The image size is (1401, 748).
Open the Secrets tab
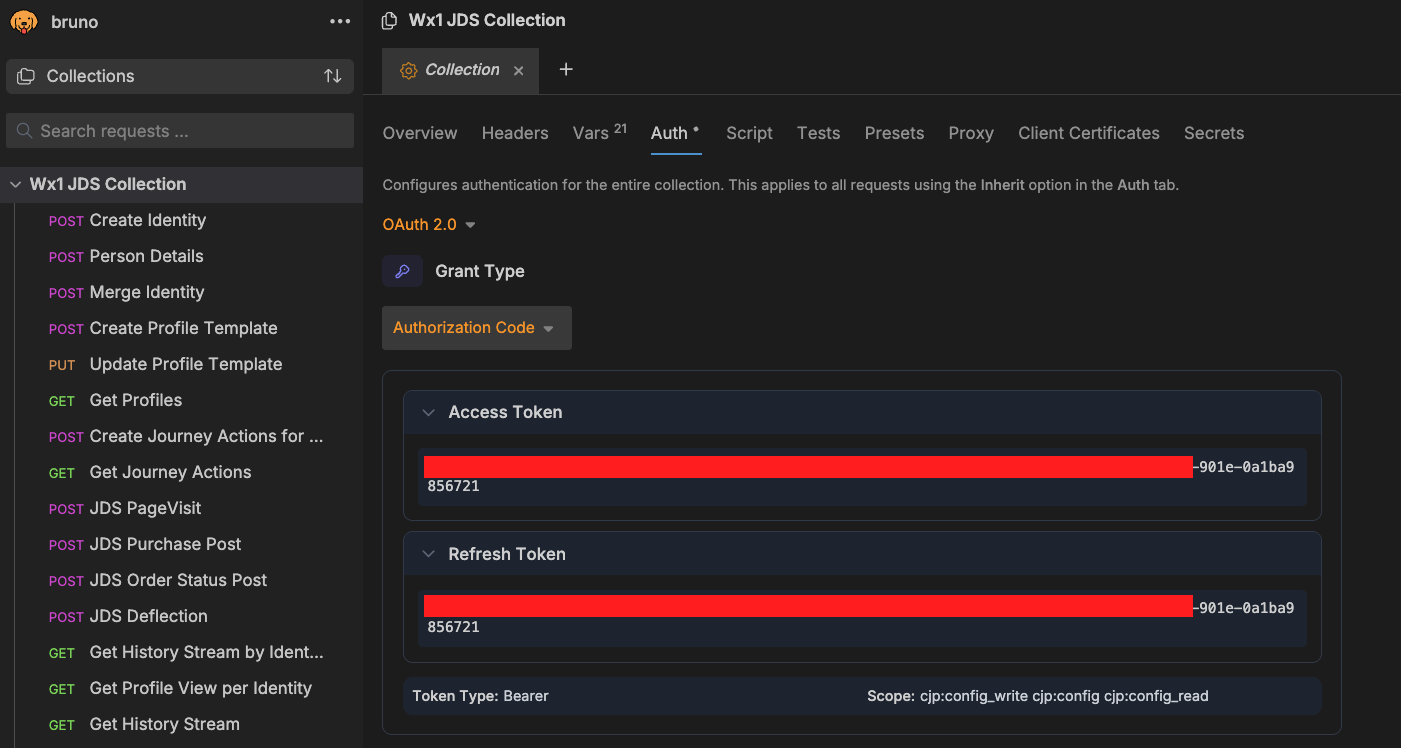tap(1214, 133)
